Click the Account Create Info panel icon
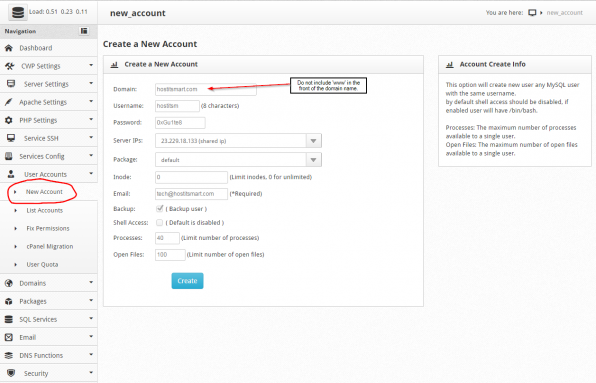The image size is (596, 383). click(450, 65)
